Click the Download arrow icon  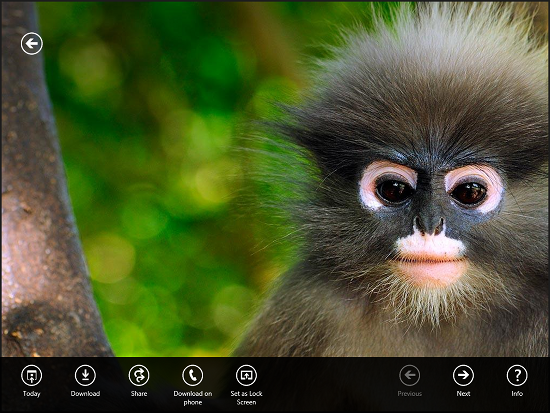click(85, 375)
